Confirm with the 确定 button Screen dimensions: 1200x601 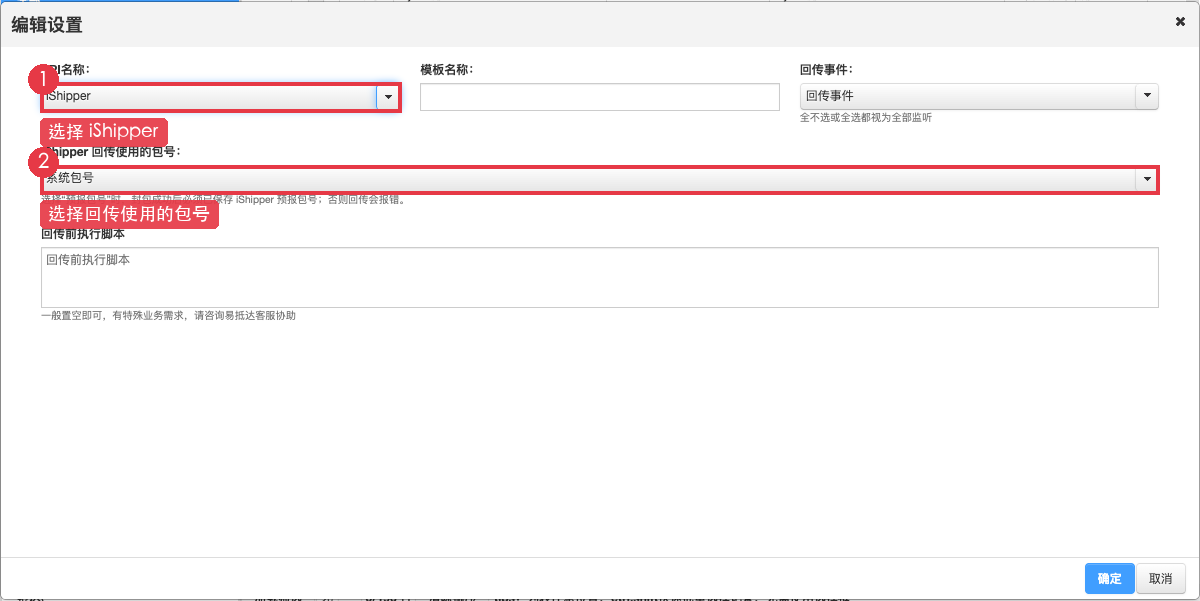tap(1109, 579)
